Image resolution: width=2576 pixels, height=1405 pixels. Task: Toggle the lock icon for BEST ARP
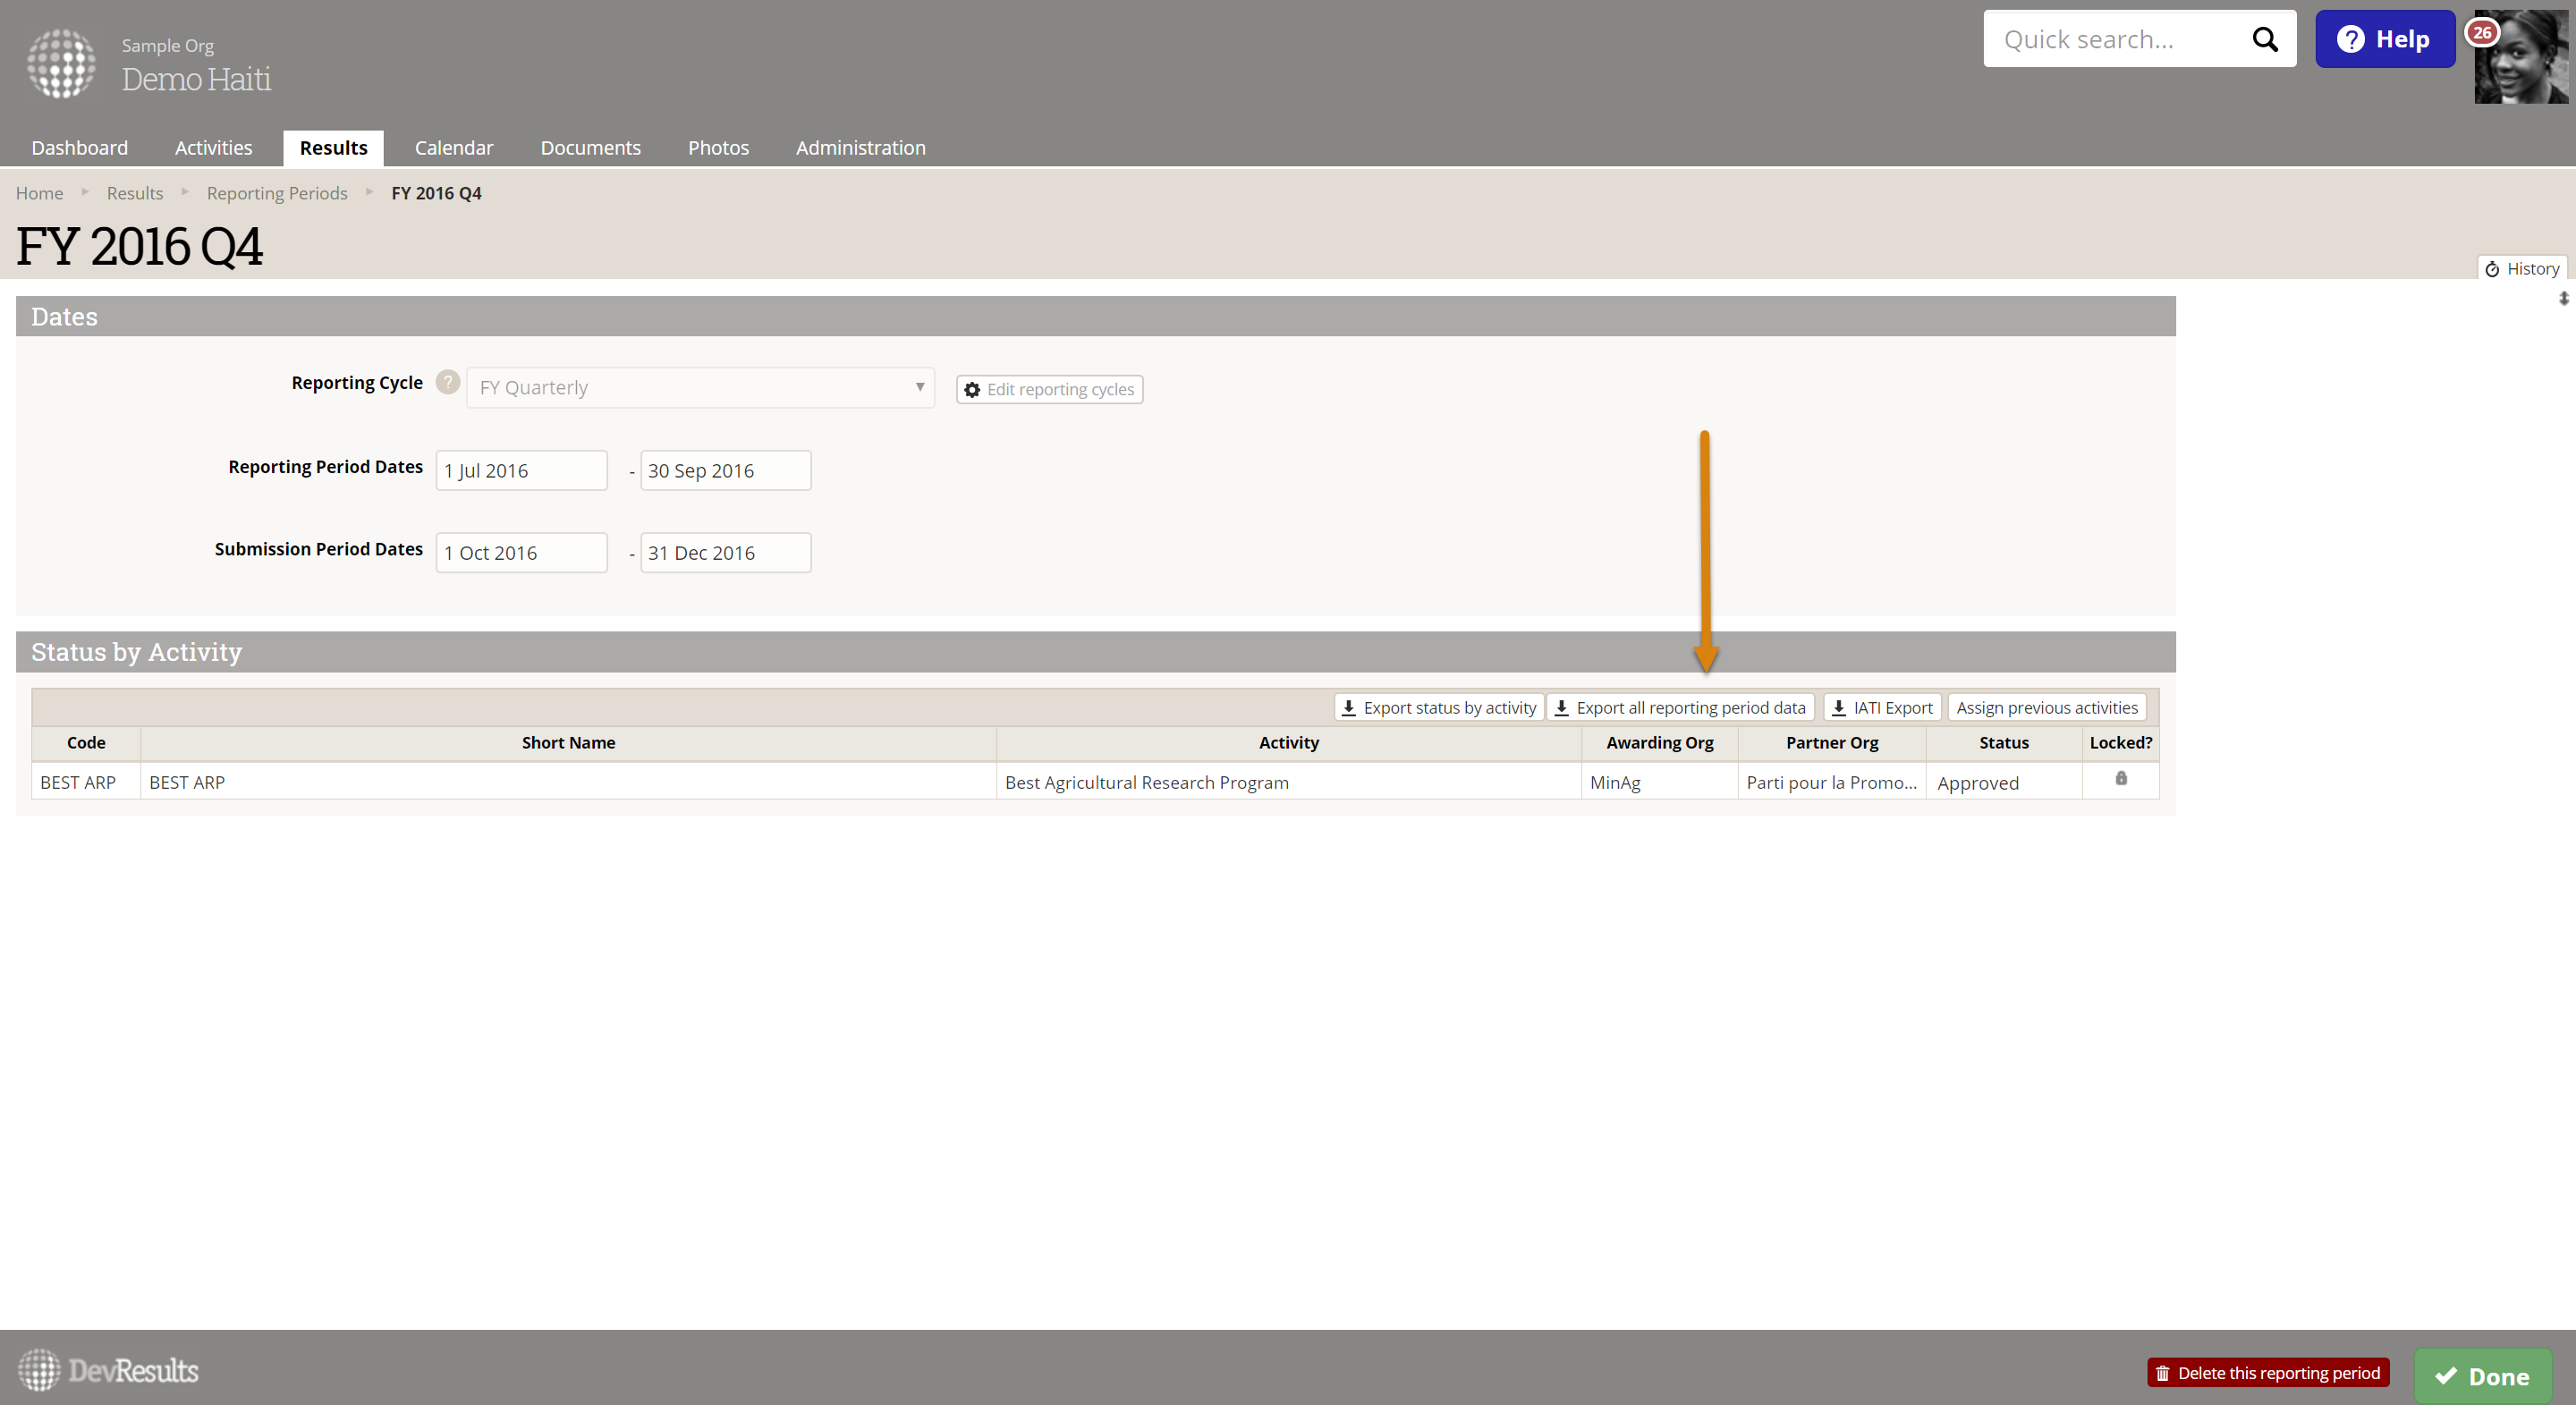pyautogui.click(x=2120, y=779)
